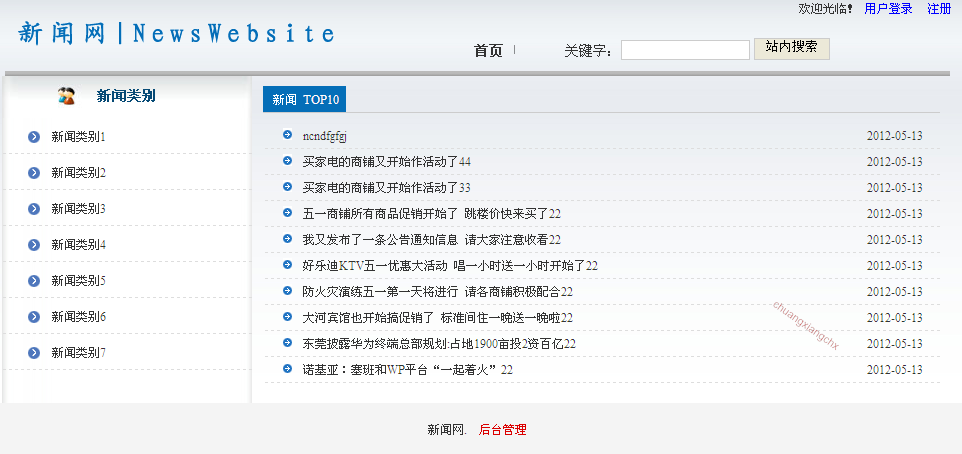962x454 pixels.
Task: Click the arrow icon beside 新闻类别4
Action: tap(34, 245)
